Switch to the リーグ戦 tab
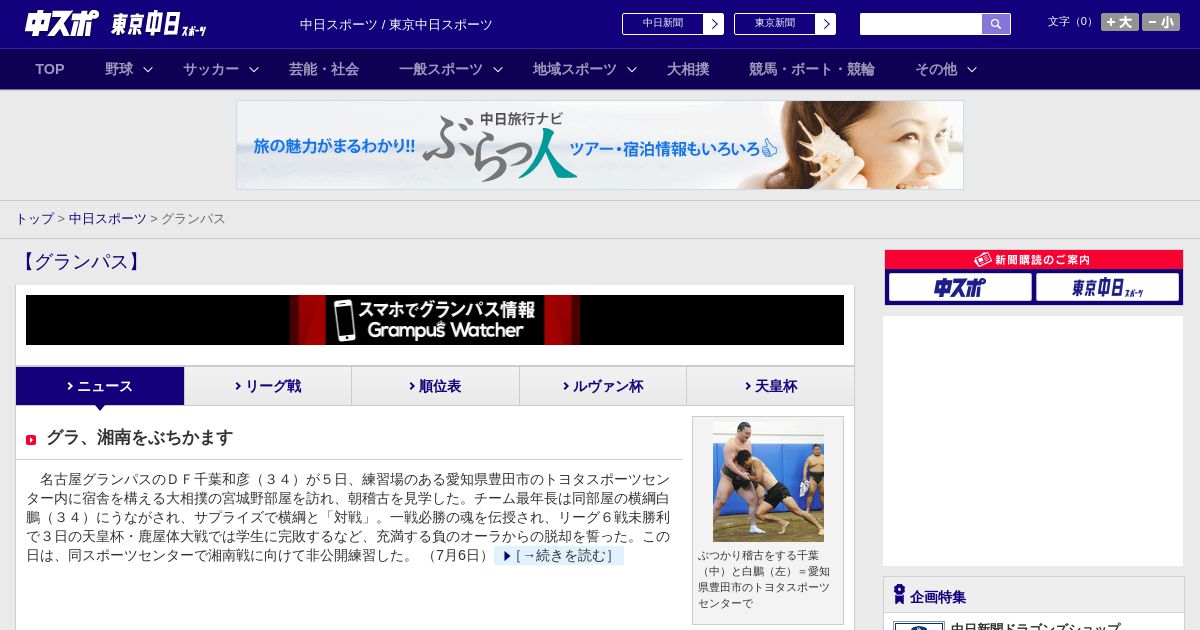The image size is (1200, 630). [x=268, y=386]
